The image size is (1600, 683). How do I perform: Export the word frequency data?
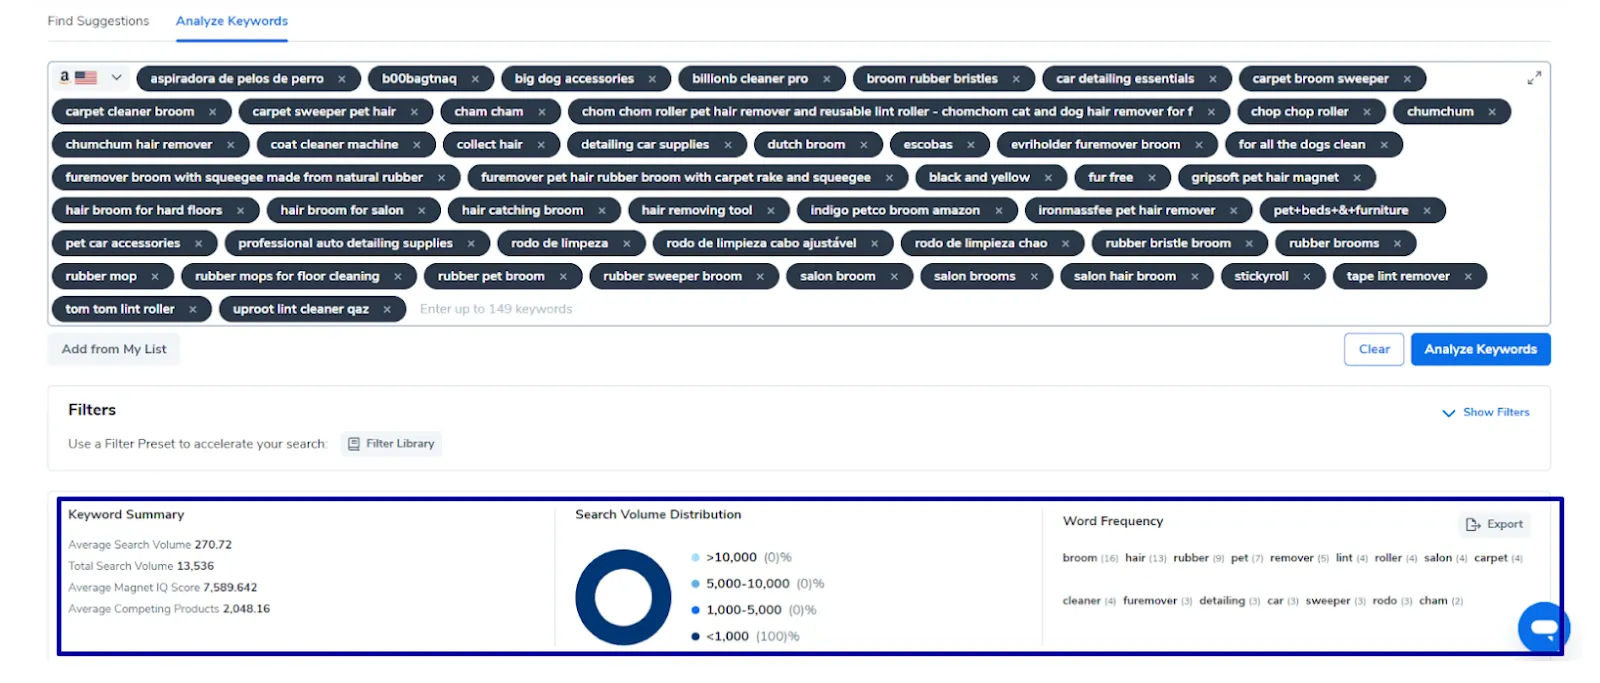coord(1494,524)
